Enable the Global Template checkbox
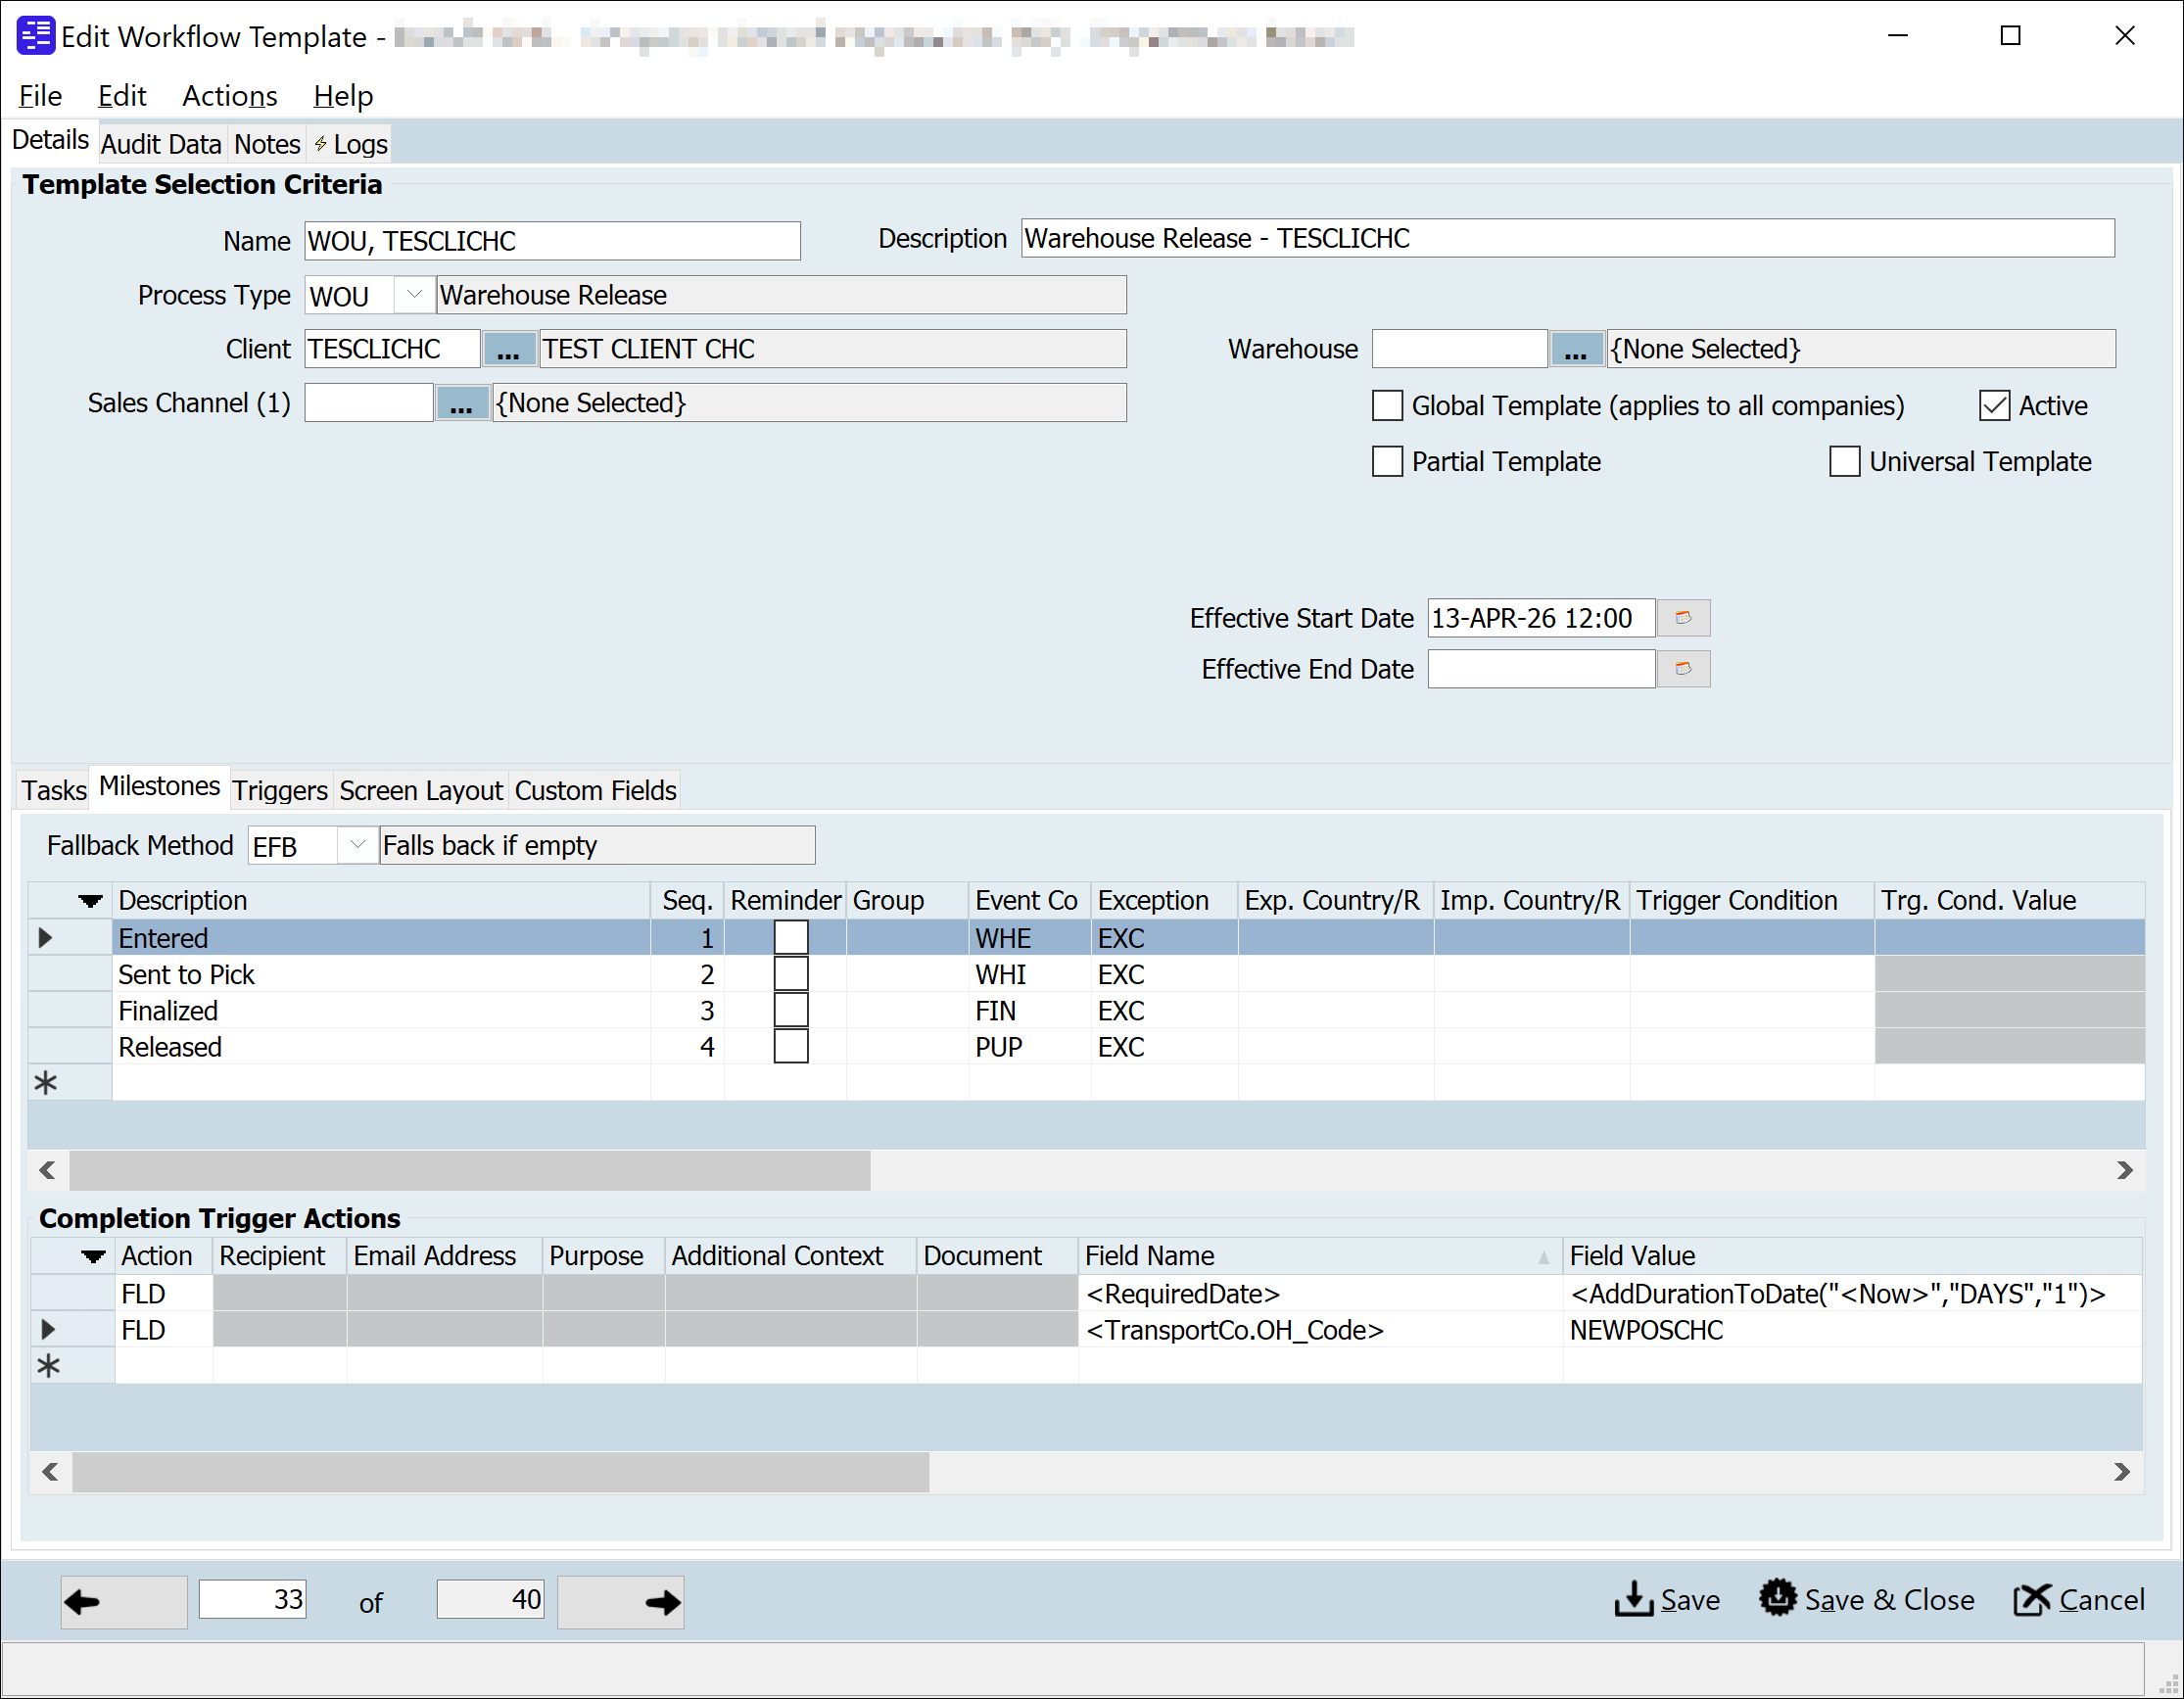 tap(1387, 405)
